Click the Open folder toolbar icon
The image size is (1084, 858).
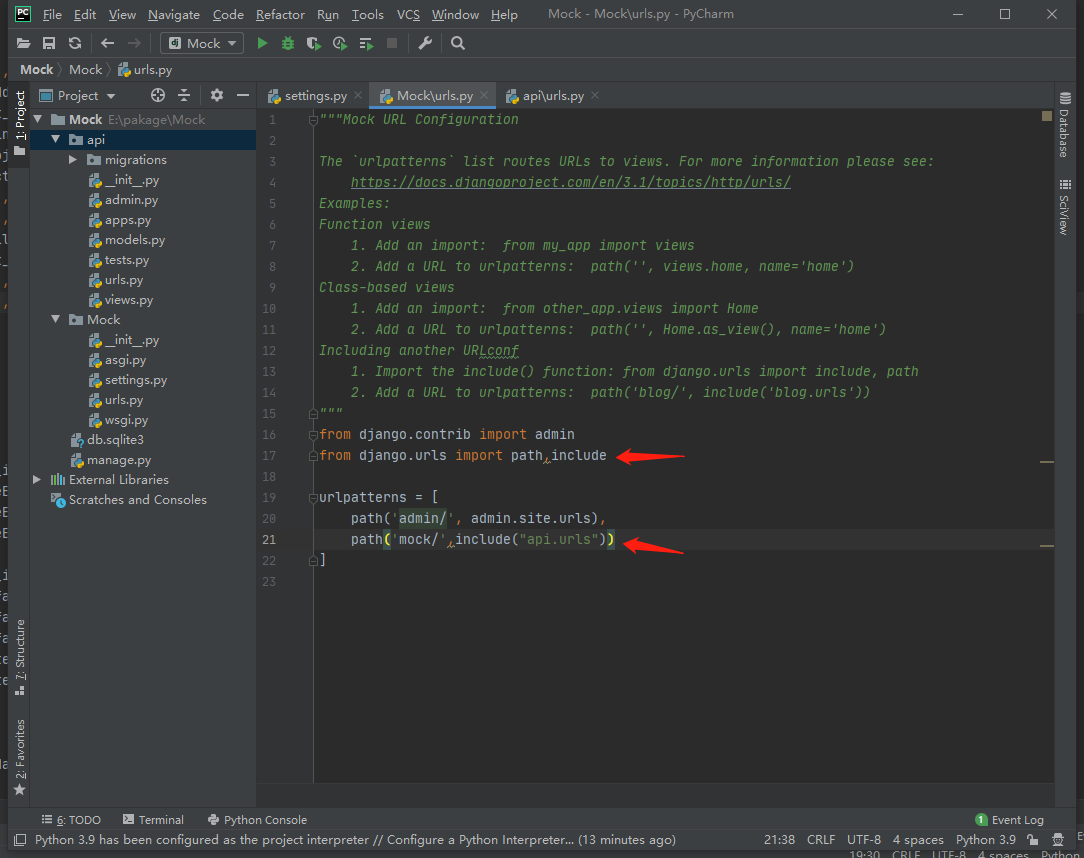coord(24,44)
